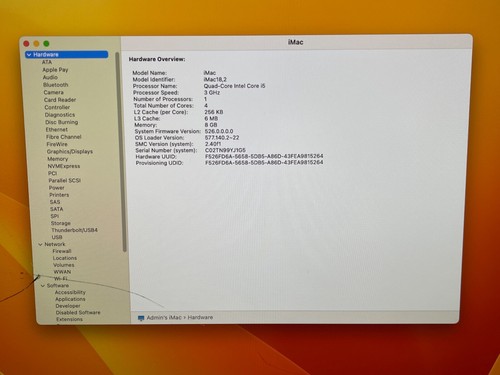Click system firmware version 526.0.0.0.0
This screenshot has height=375, width=500.
click(x=219, y=131)
